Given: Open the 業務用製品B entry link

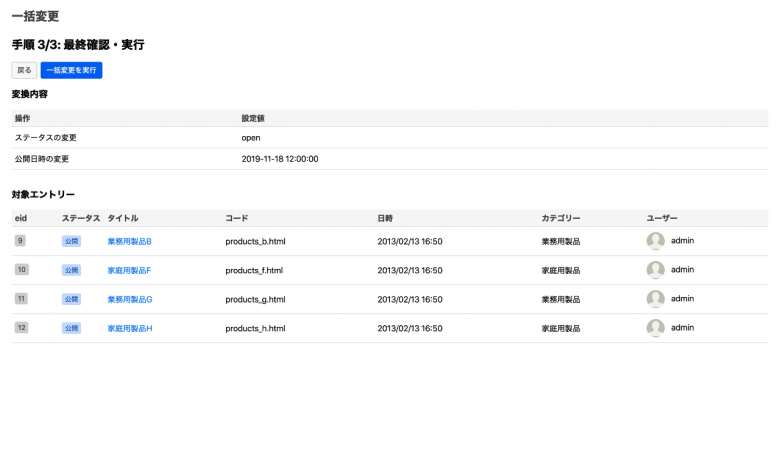Looking at the screenshot, I should [129, 241].
